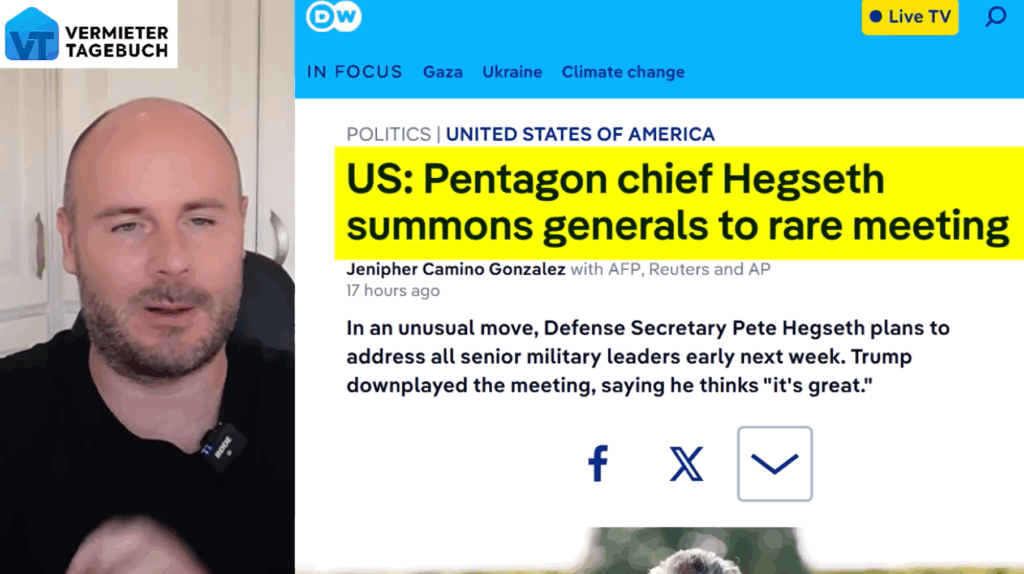Open author Jenipher Camino Gonzalez's page
The width and height of the screenshot is (1024, 574).
click(455, 269)
